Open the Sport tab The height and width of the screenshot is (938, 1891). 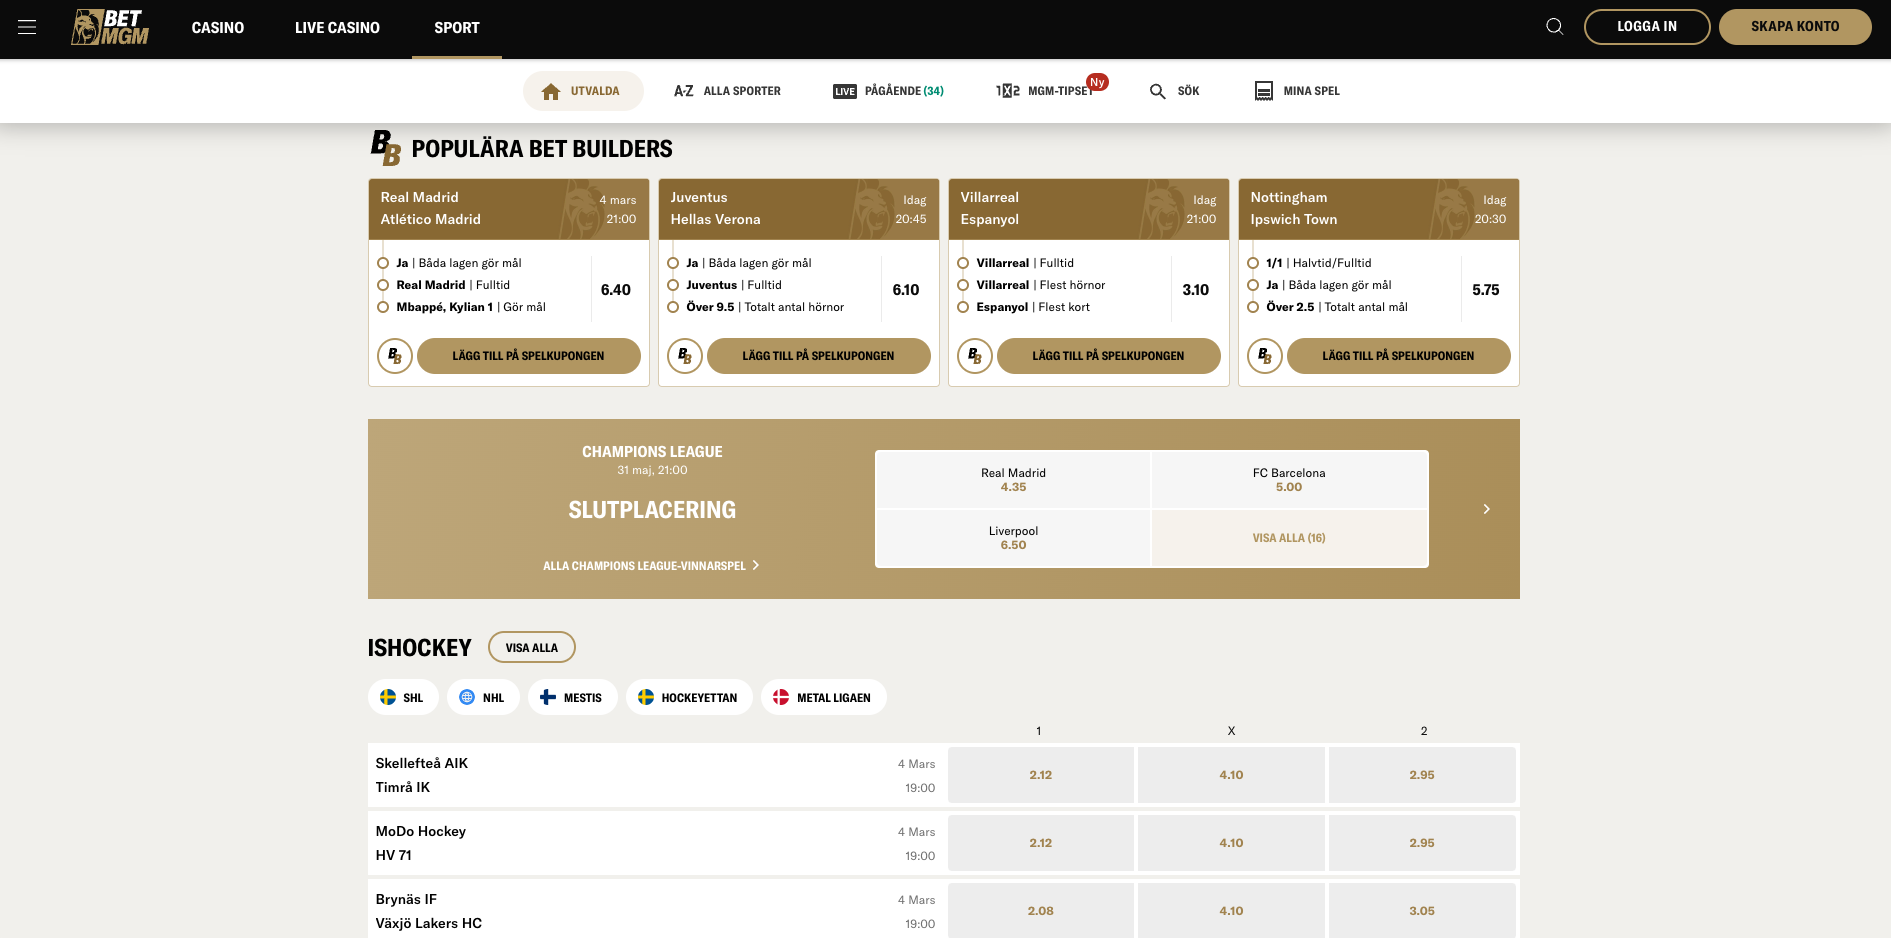point(457,28)
